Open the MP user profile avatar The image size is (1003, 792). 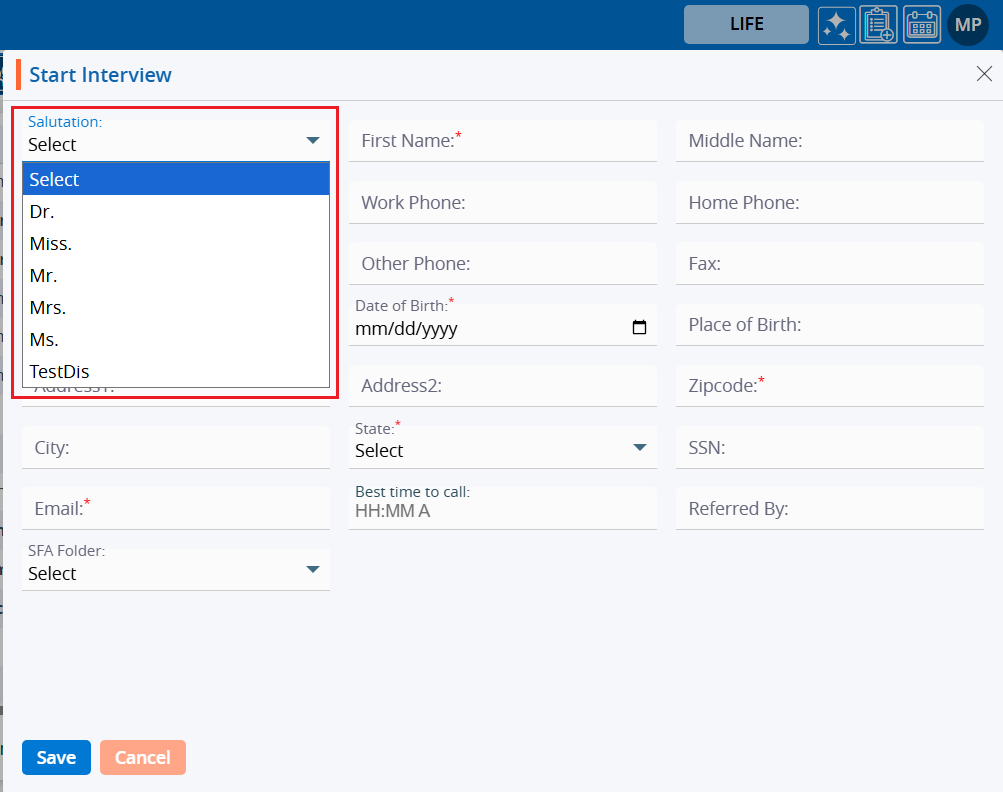point(967,25)
